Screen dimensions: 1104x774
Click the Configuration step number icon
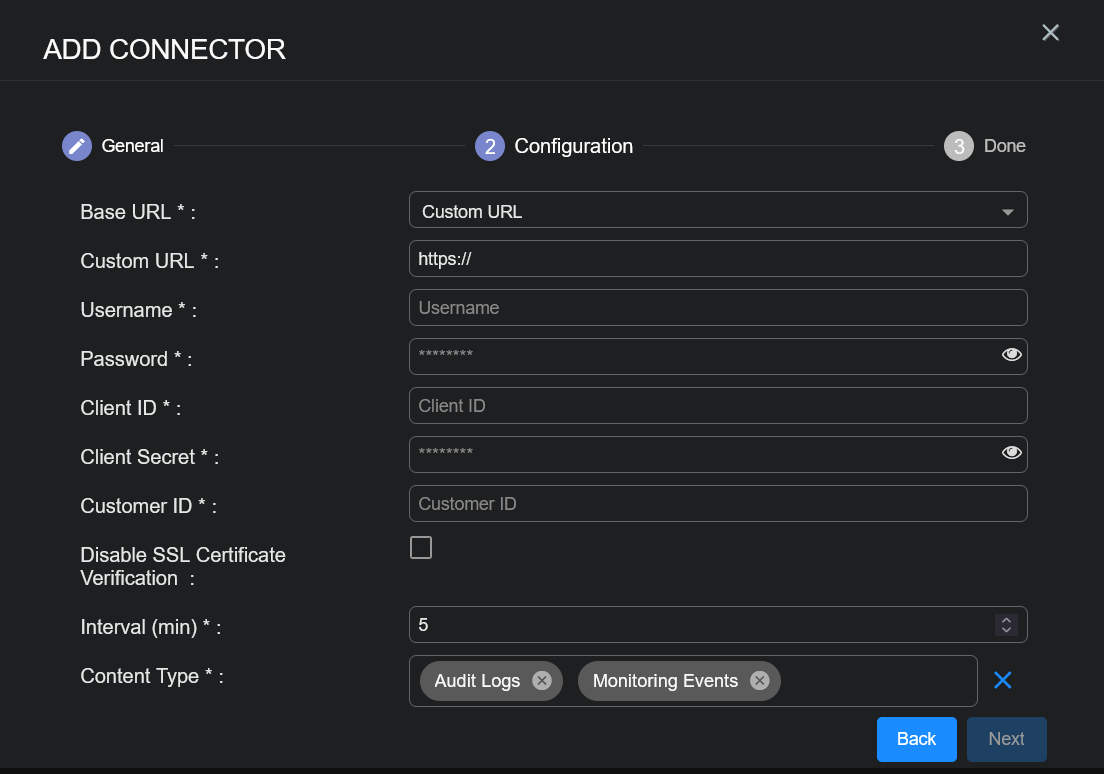tap(490, 146)
